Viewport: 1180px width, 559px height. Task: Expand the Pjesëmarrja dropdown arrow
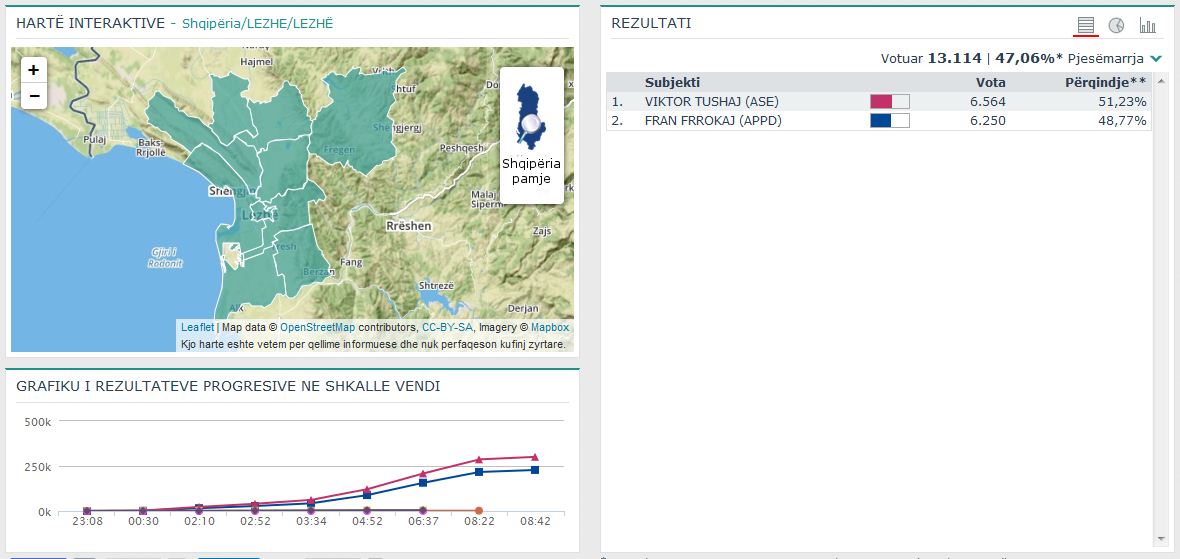coord(1156,59)
